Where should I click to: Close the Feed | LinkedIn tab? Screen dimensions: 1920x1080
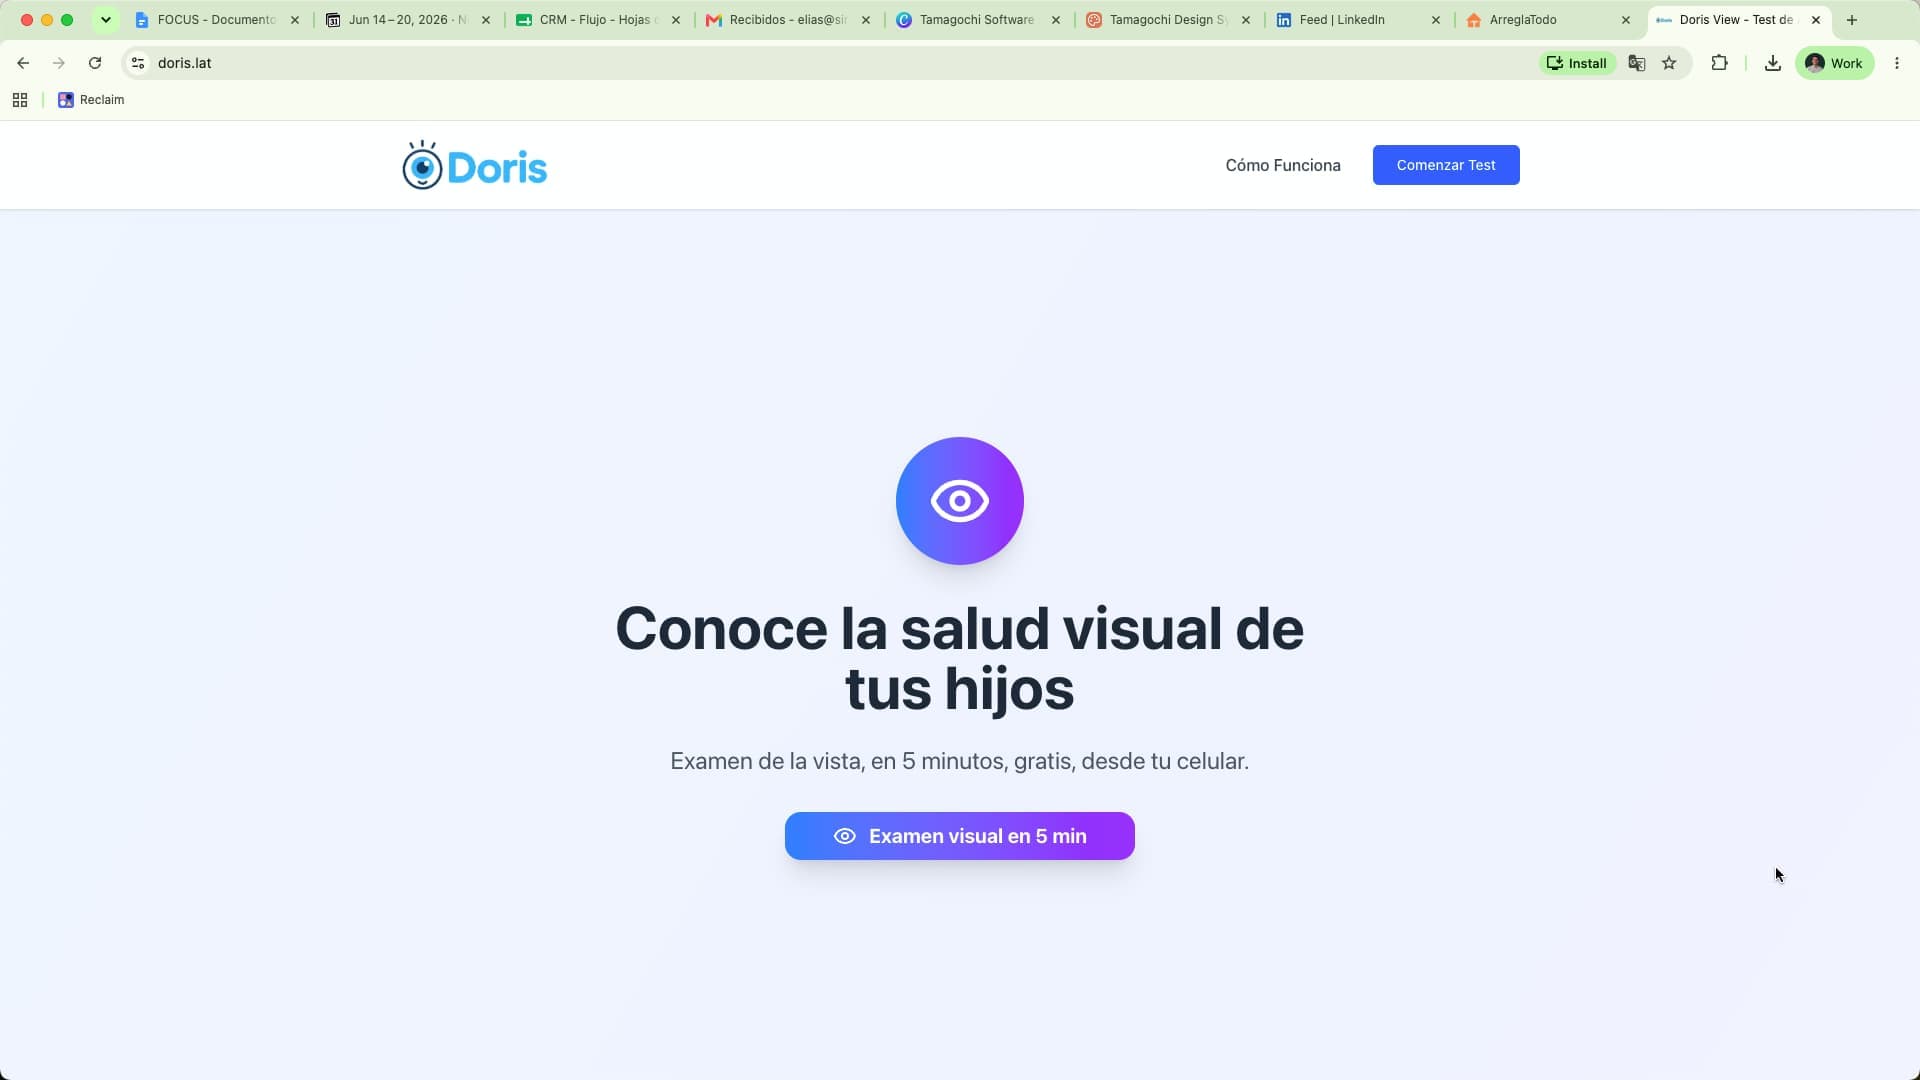tap(1436, 20)
